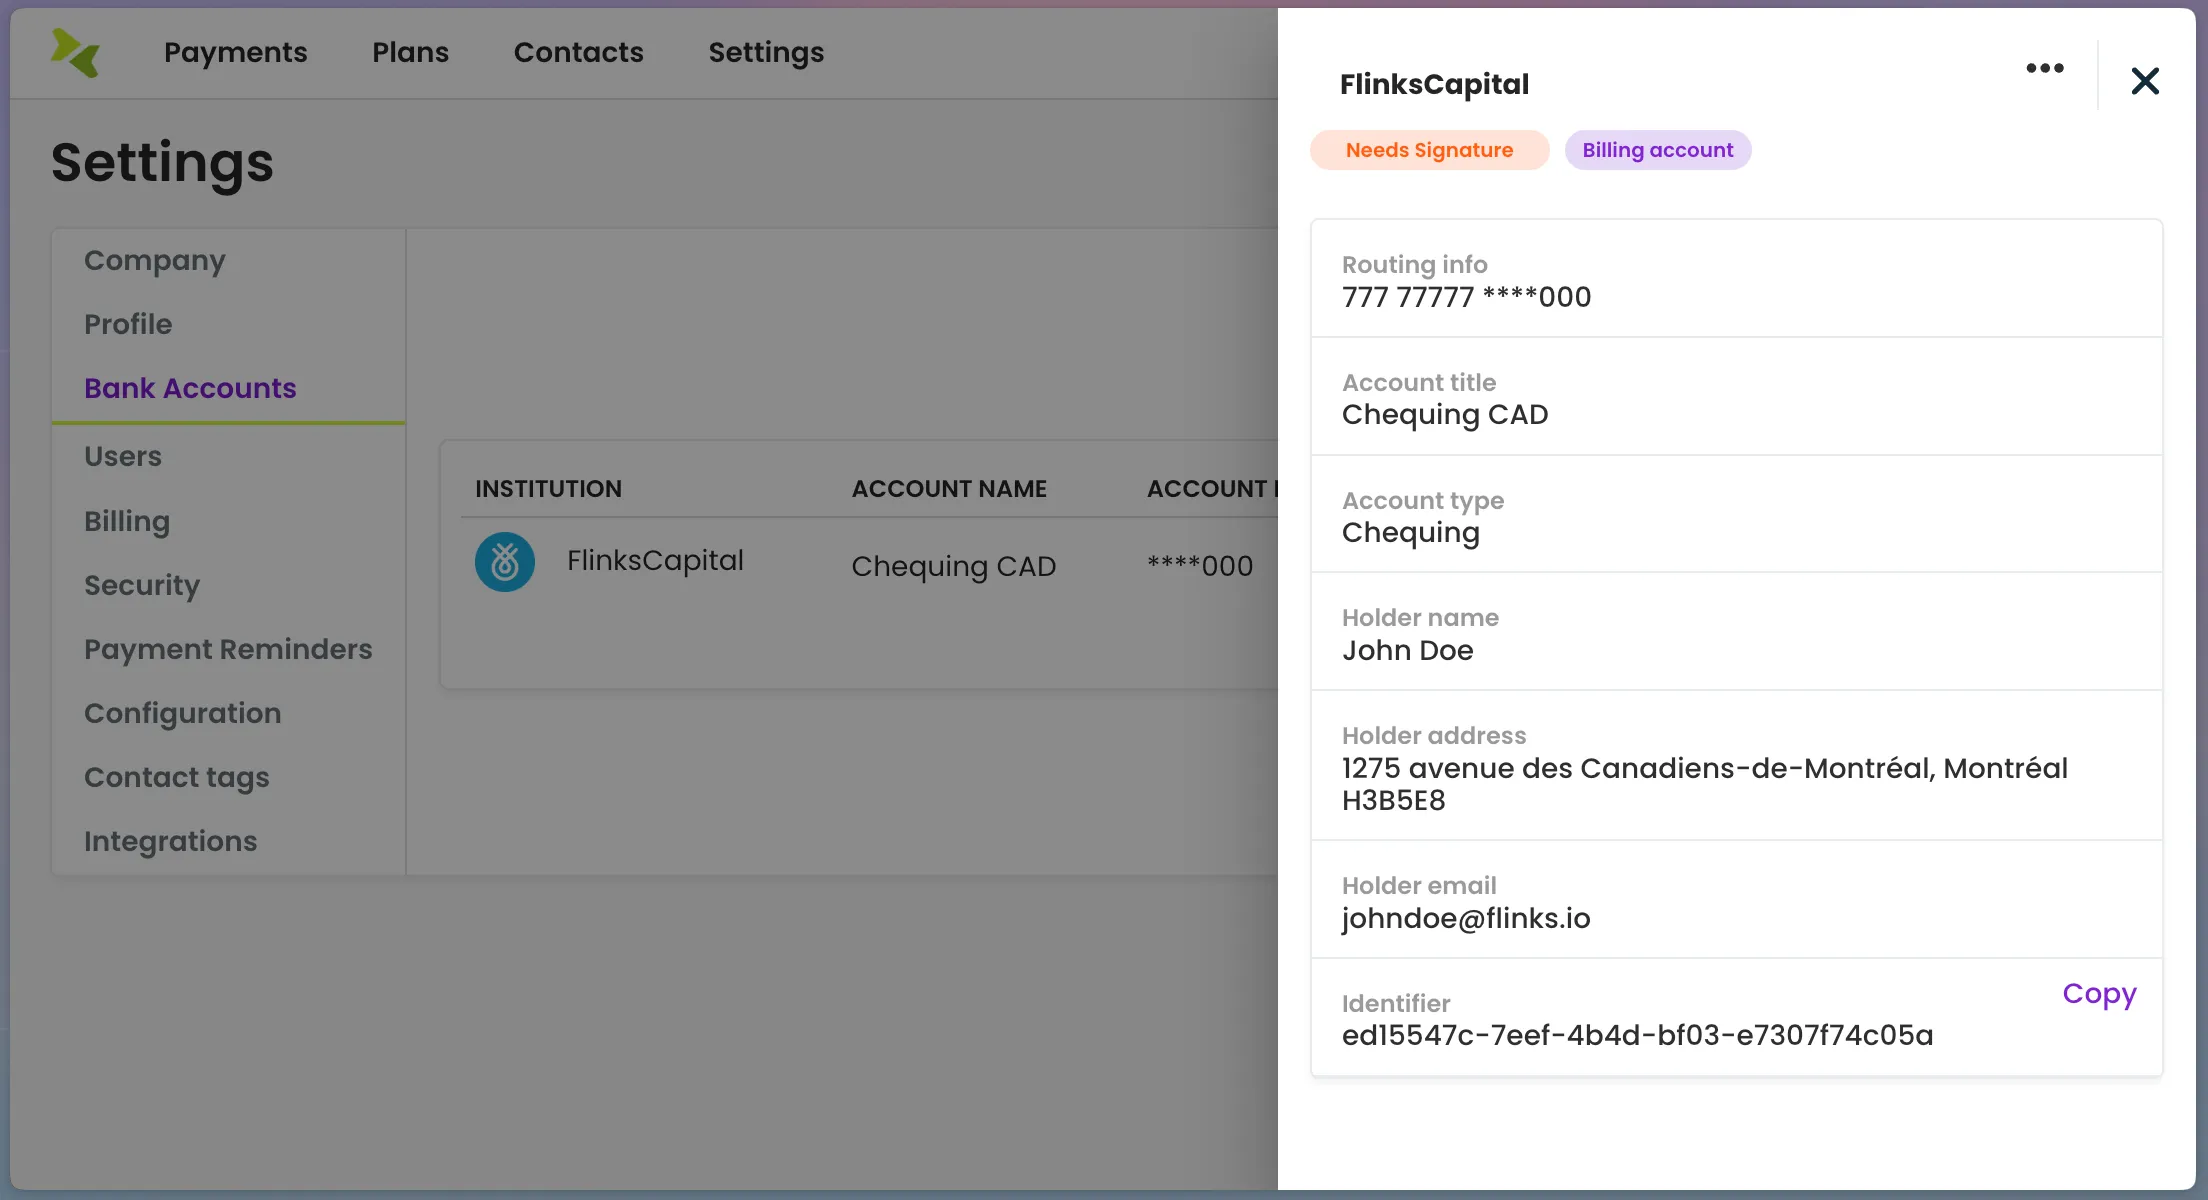The image size is (2208, 1200).
Task: Open the Configuration settings tab
Action: click(183, 713)
